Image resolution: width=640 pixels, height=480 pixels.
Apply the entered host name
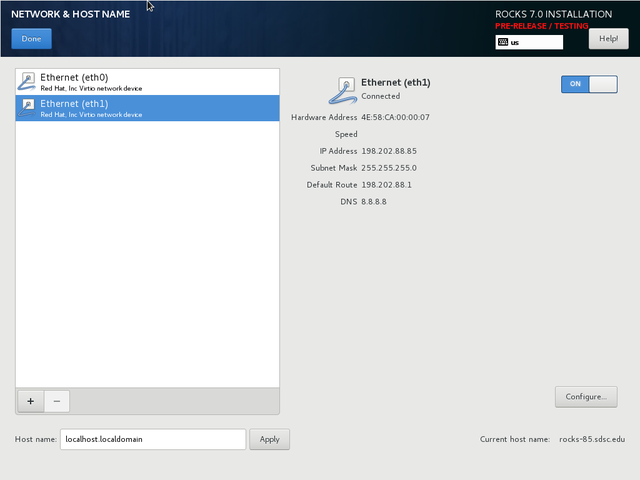click(269, 439)
